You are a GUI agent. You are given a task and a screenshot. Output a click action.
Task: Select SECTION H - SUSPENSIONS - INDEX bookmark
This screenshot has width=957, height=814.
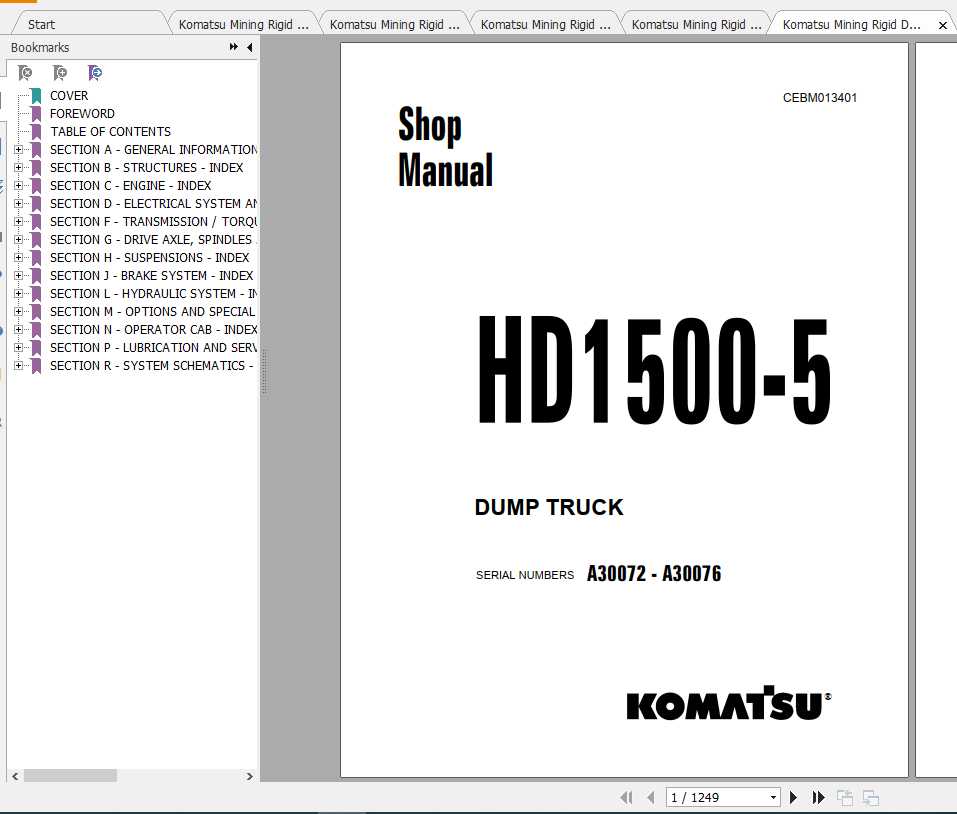coord(150,258)
